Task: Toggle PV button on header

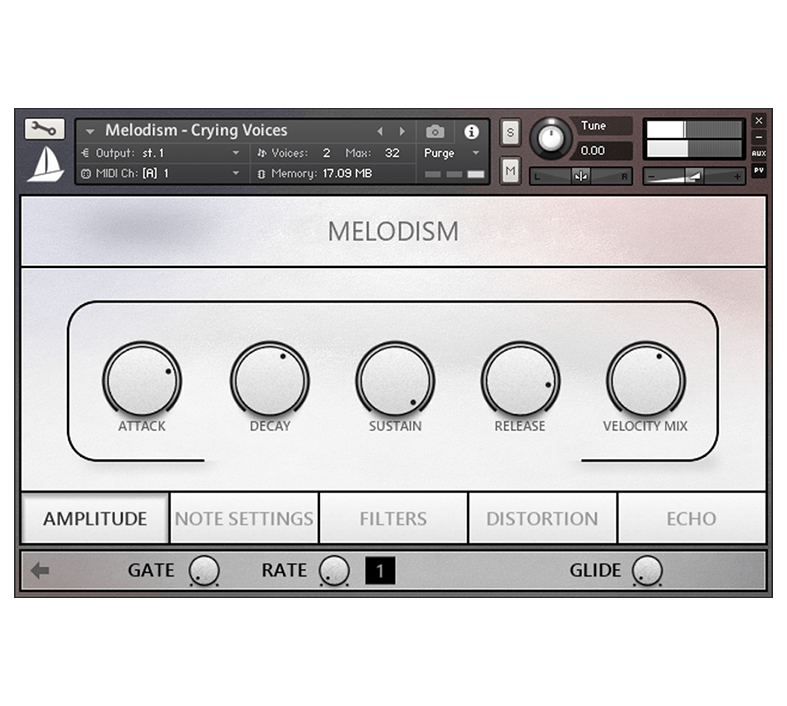Action: (758, 171)
